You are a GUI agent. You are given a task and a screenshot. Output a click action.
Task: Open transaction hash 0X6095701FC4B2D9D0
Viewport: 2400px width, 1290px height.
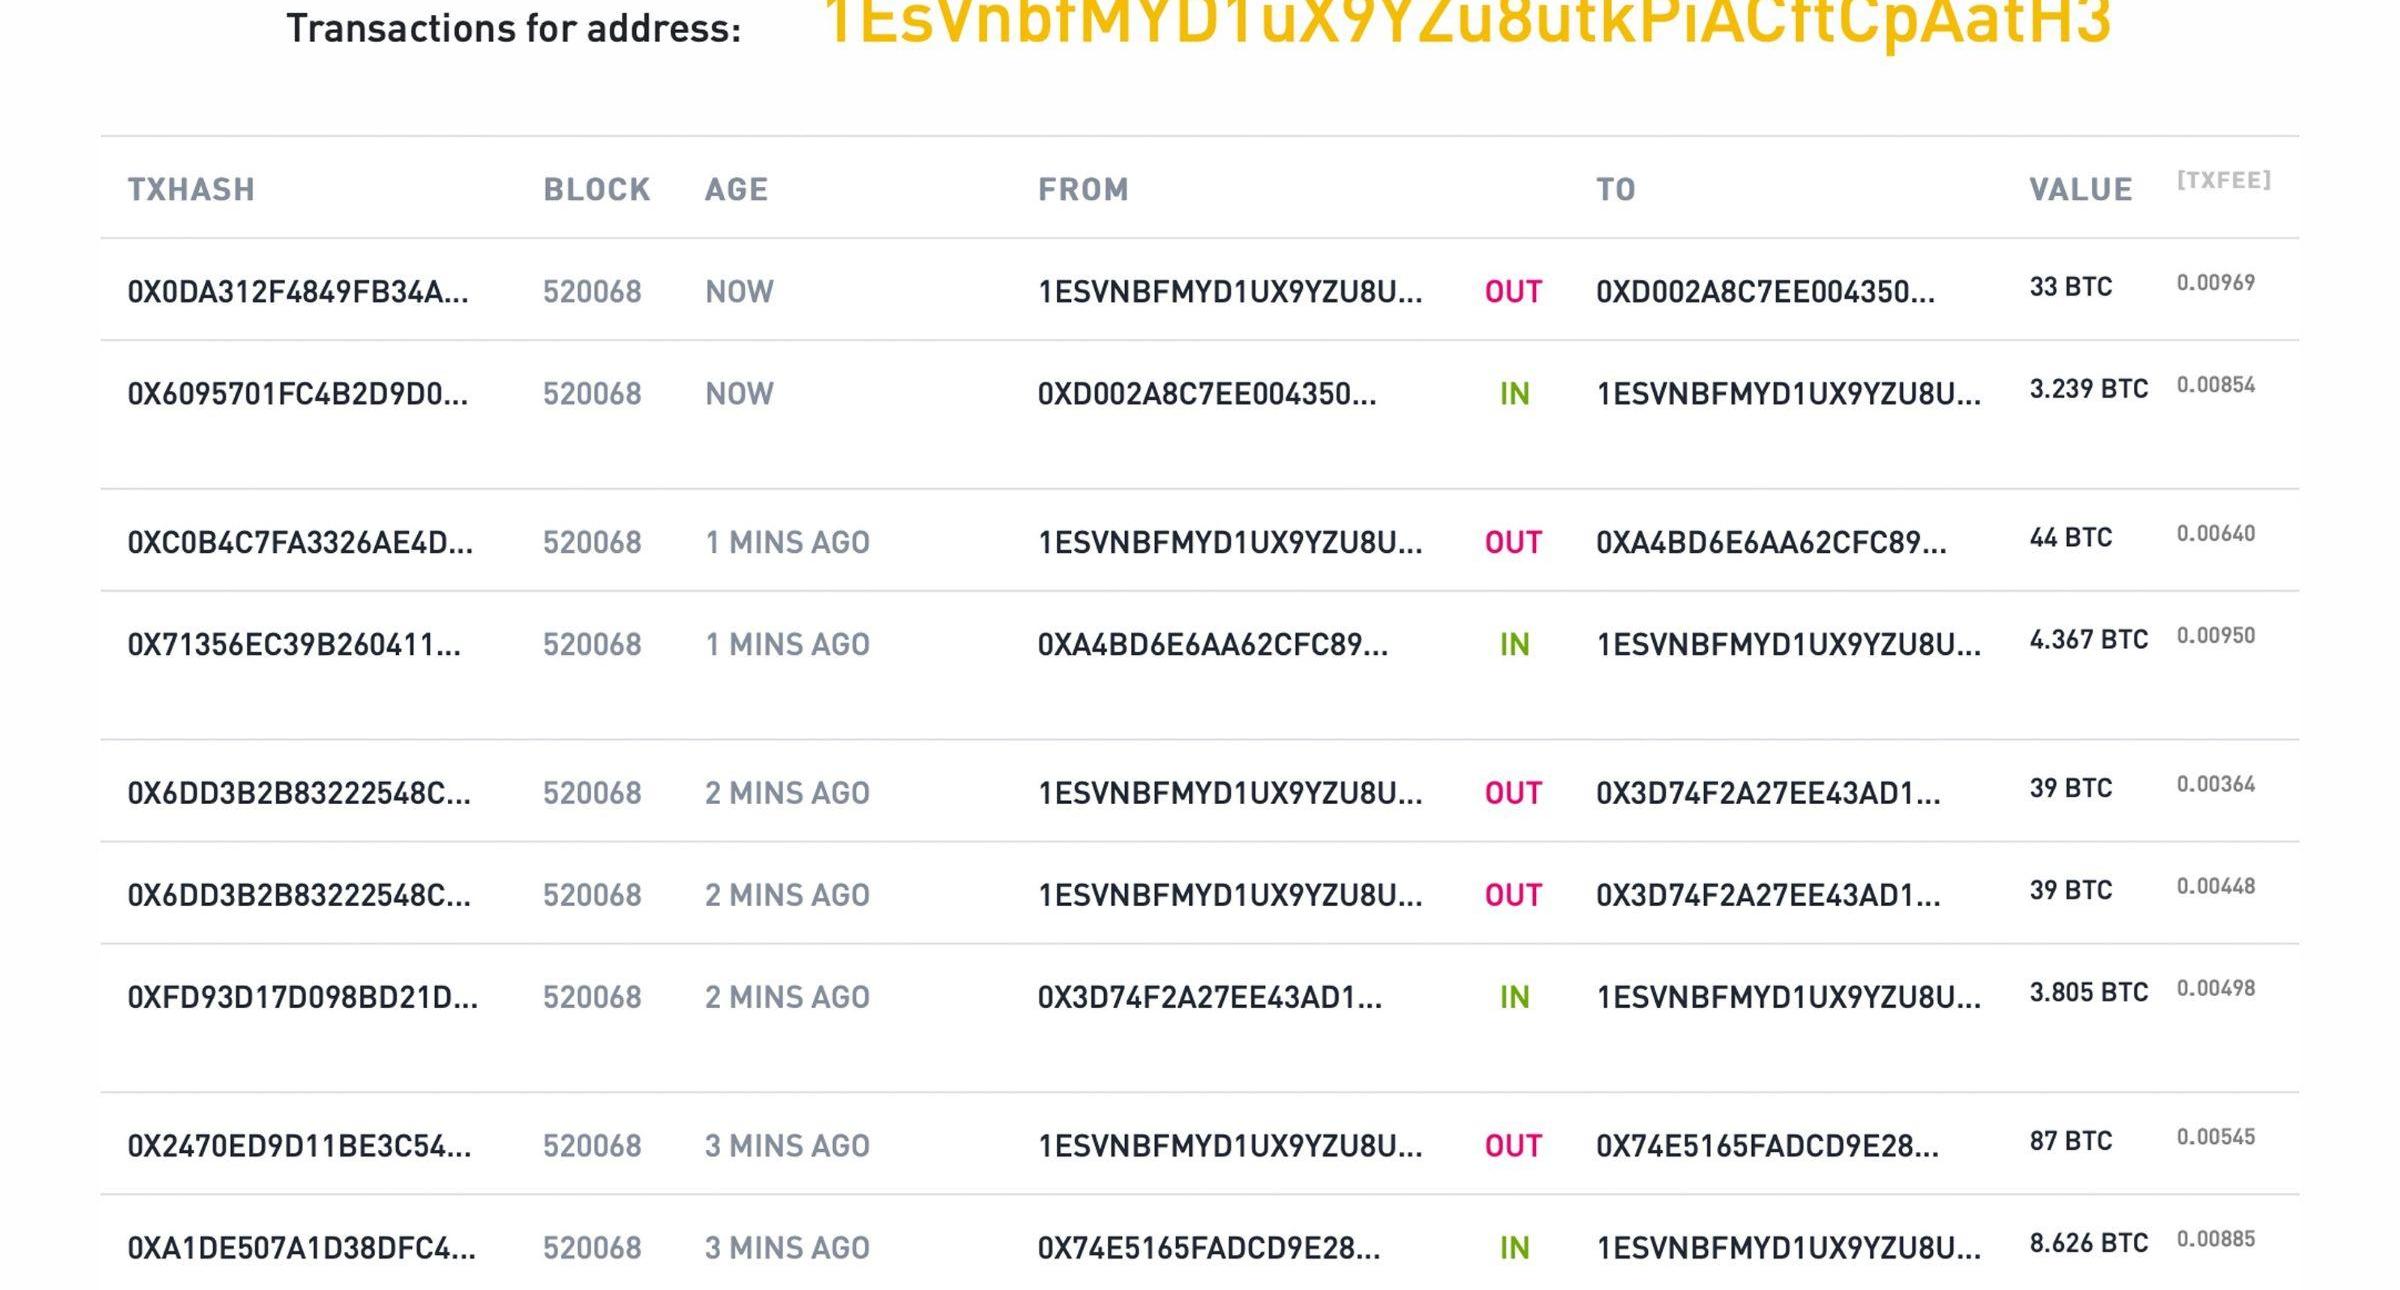(x=297, y=394)
